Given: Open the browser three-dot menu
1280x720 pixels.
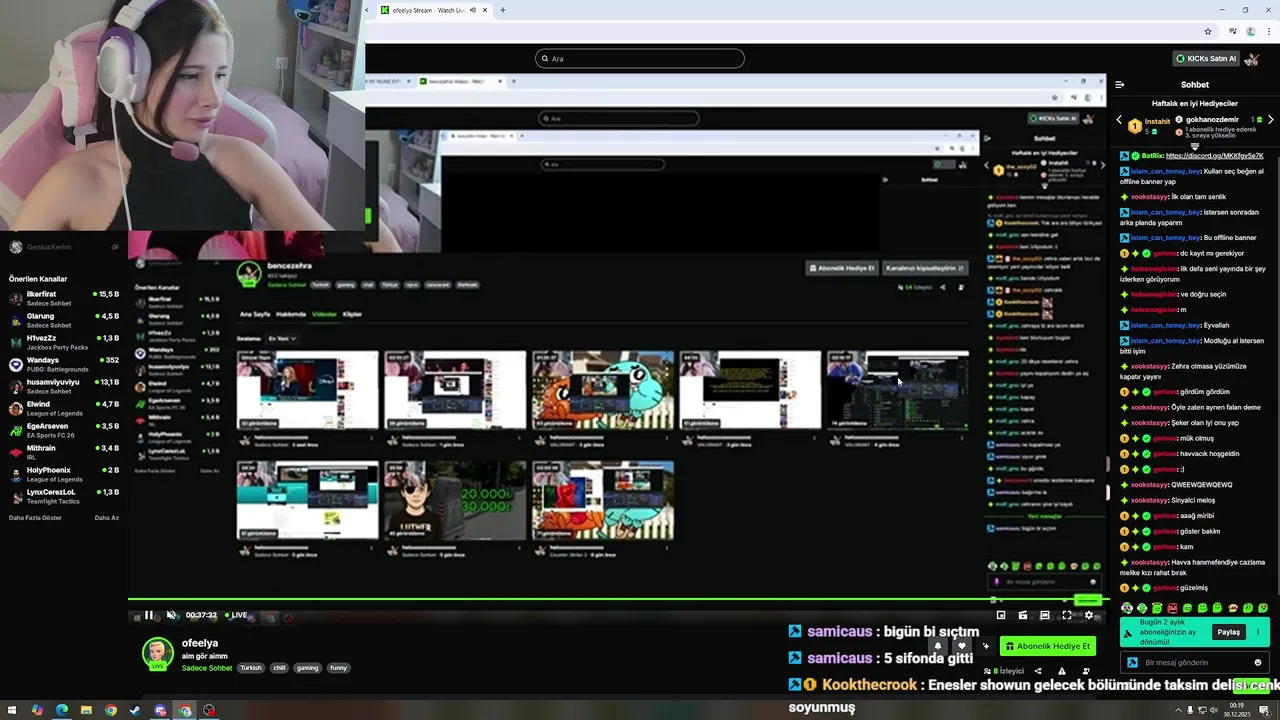Looking at the screenshot, I should [1268, 31].
